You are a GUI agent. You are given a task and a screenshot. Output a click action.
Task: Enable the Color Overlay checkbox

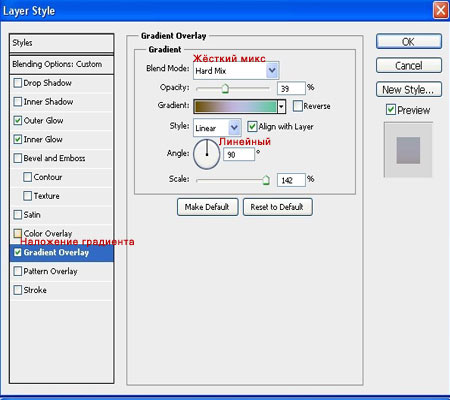point(18,233)
